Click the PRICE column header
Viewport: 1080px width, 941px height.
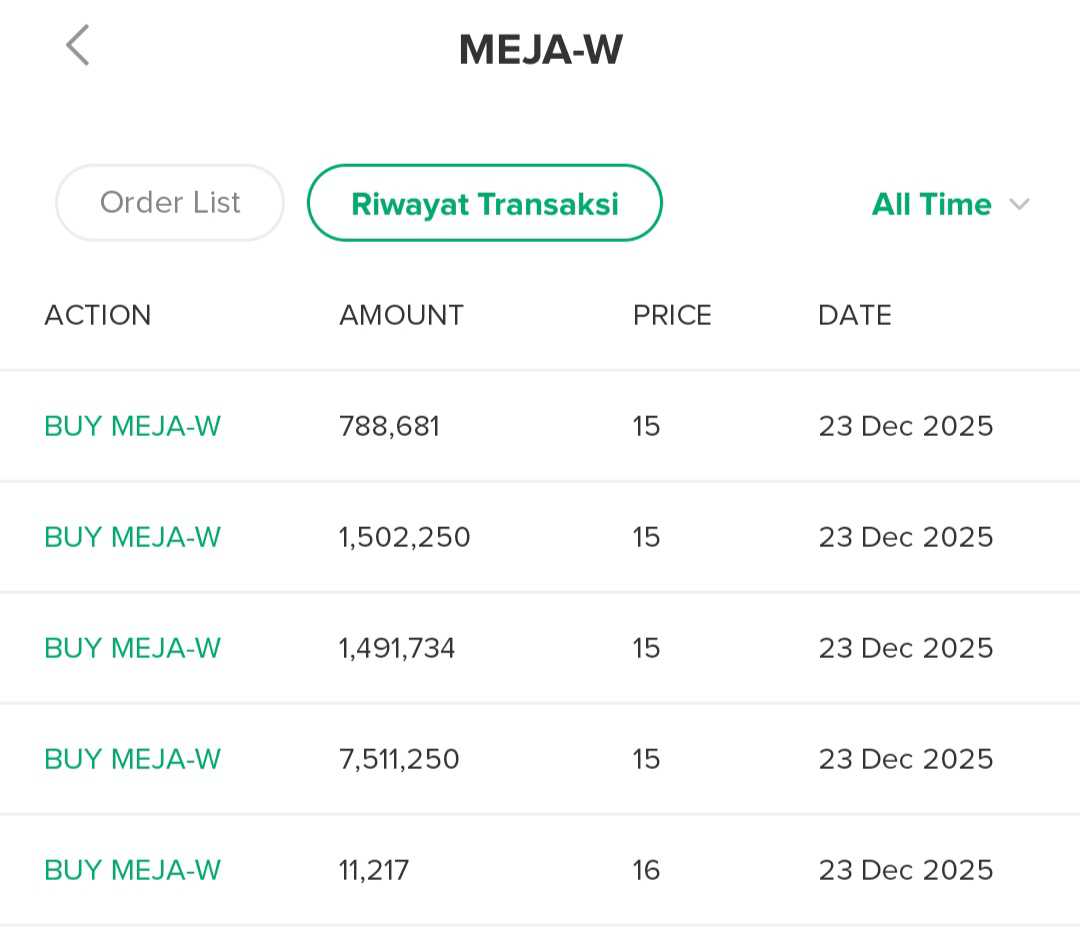pos(672,316)
